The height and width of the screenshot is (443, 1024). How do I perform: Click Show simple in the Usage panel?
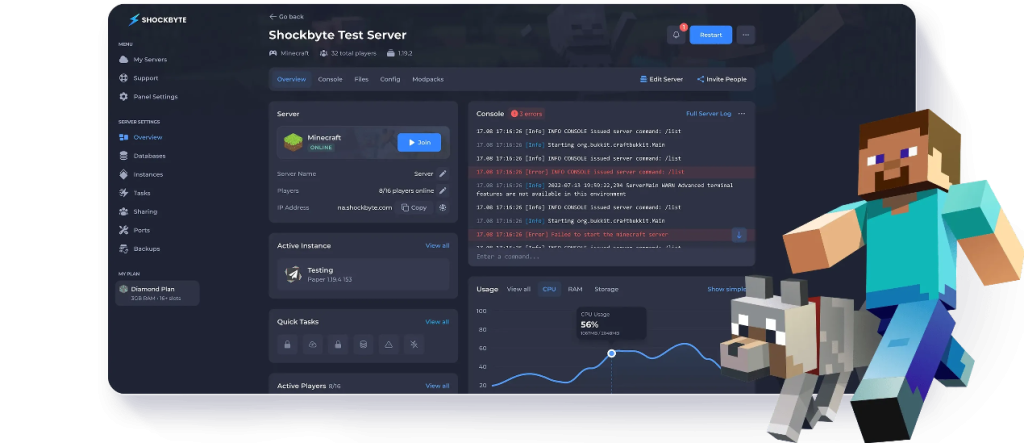[727, 289]
